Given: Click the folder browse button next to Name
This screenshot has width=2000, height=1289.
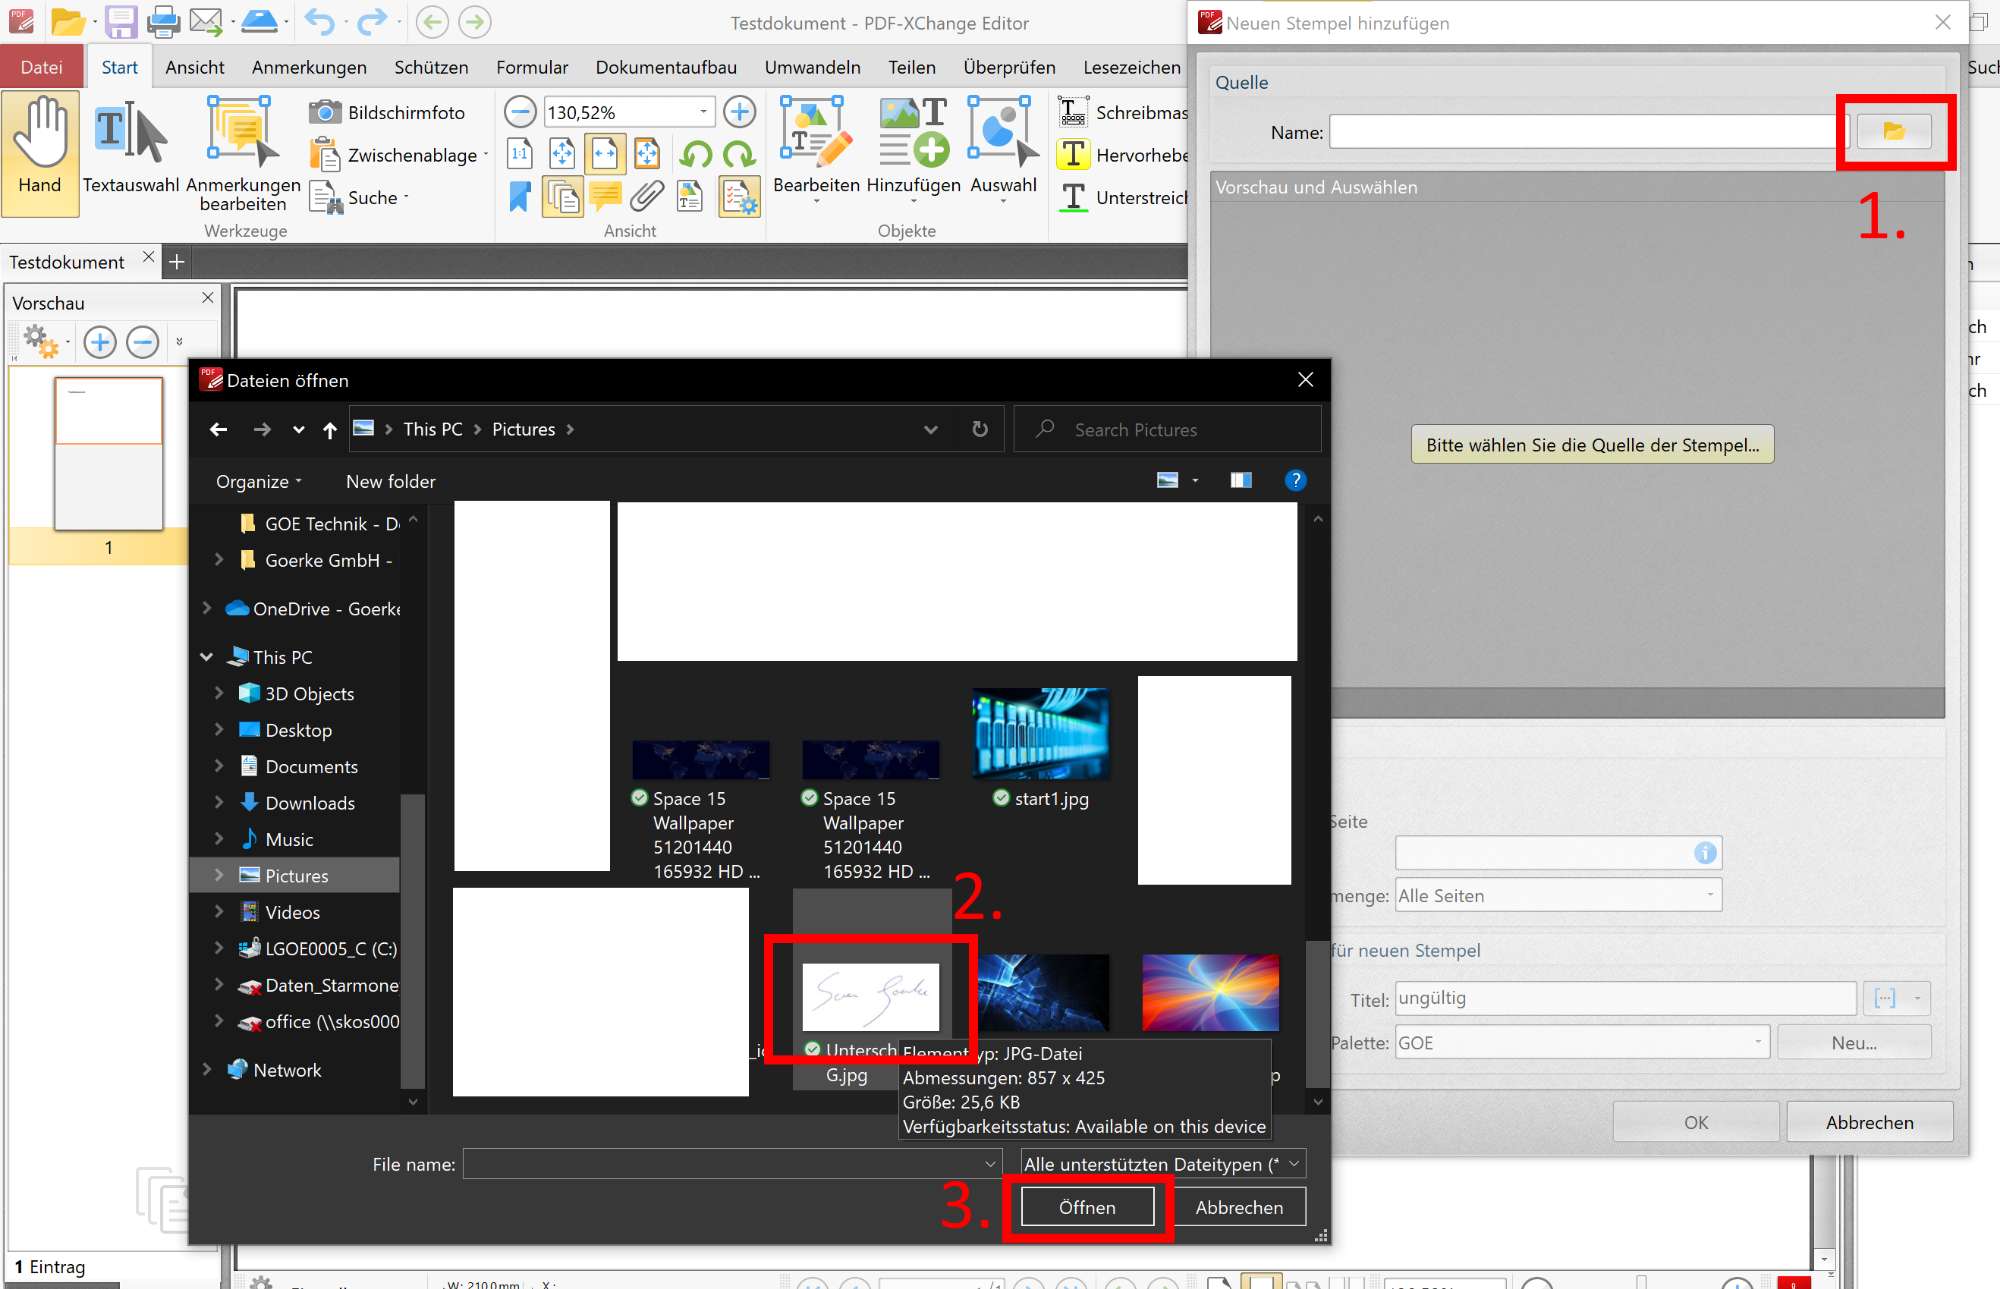Looking at the screenshot, I should point(1893,131).
